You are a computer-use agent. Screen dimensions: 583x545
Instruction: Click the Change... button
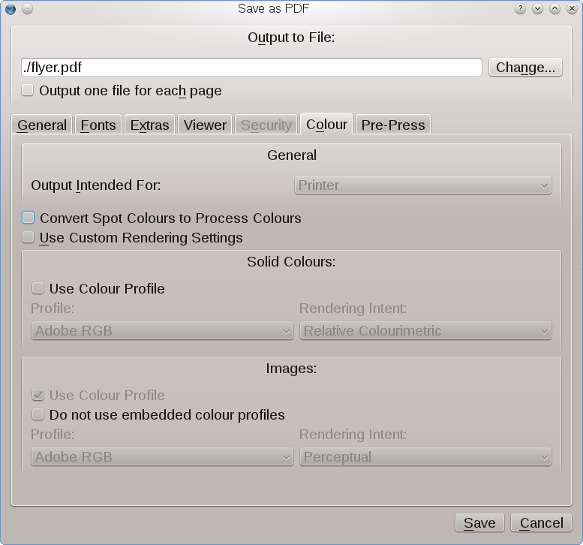tap(525, 67)
